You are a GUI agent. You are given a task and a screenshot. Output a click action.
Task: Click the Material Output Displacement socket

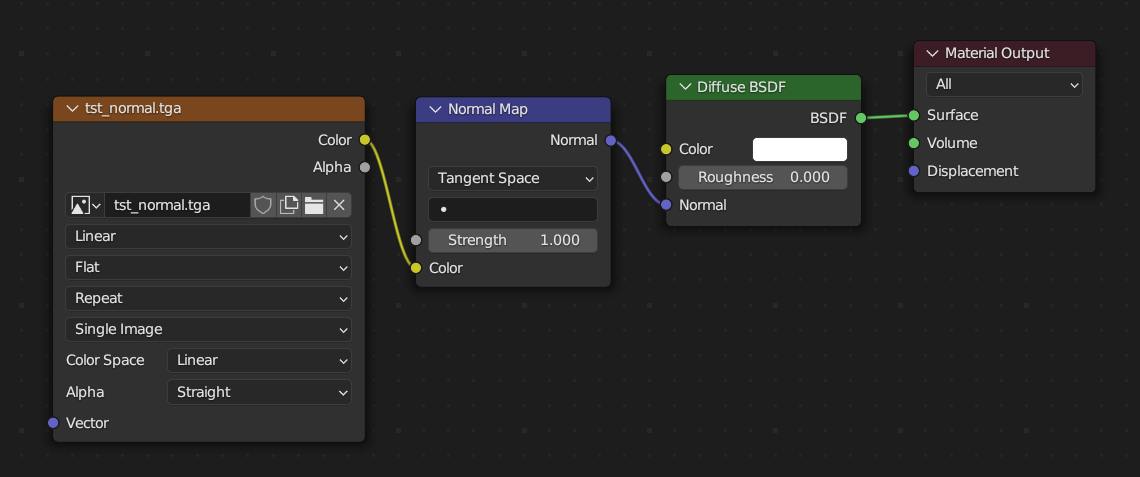click(915, 171)
